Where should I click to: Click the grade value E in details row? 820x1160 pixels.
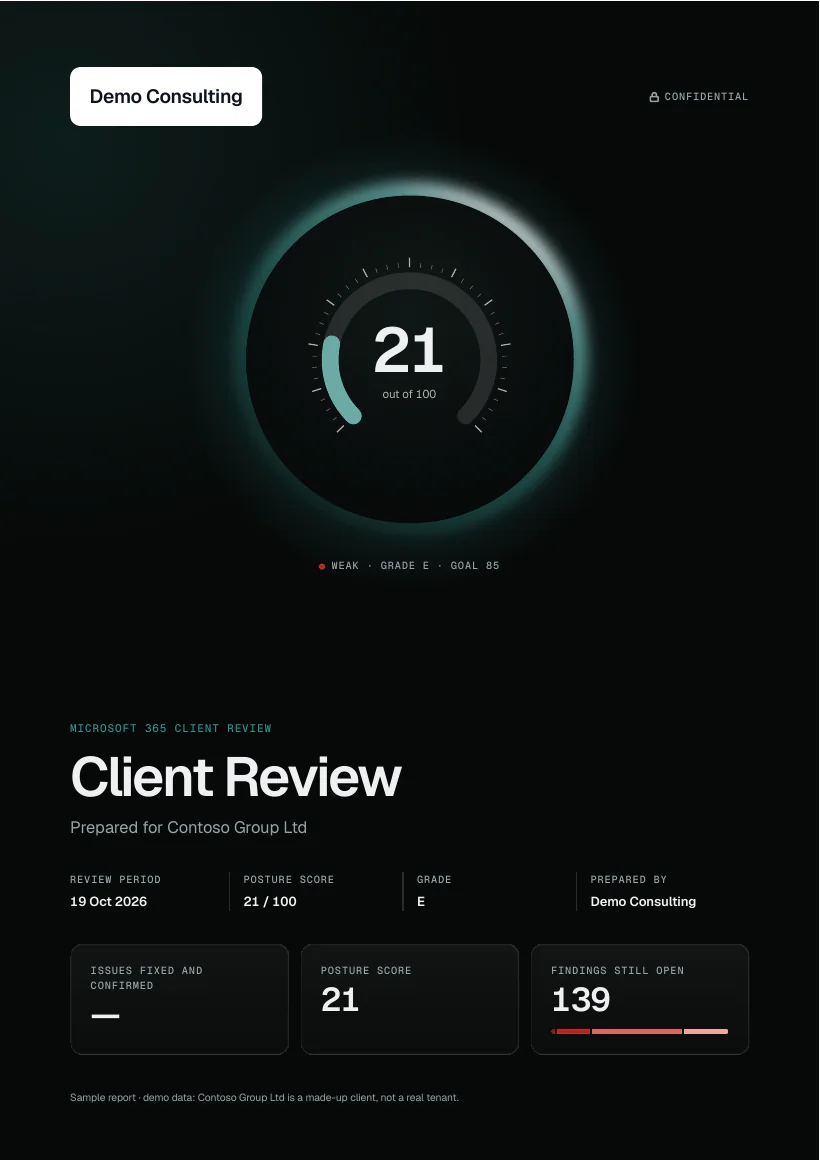[x=421, y=901]
